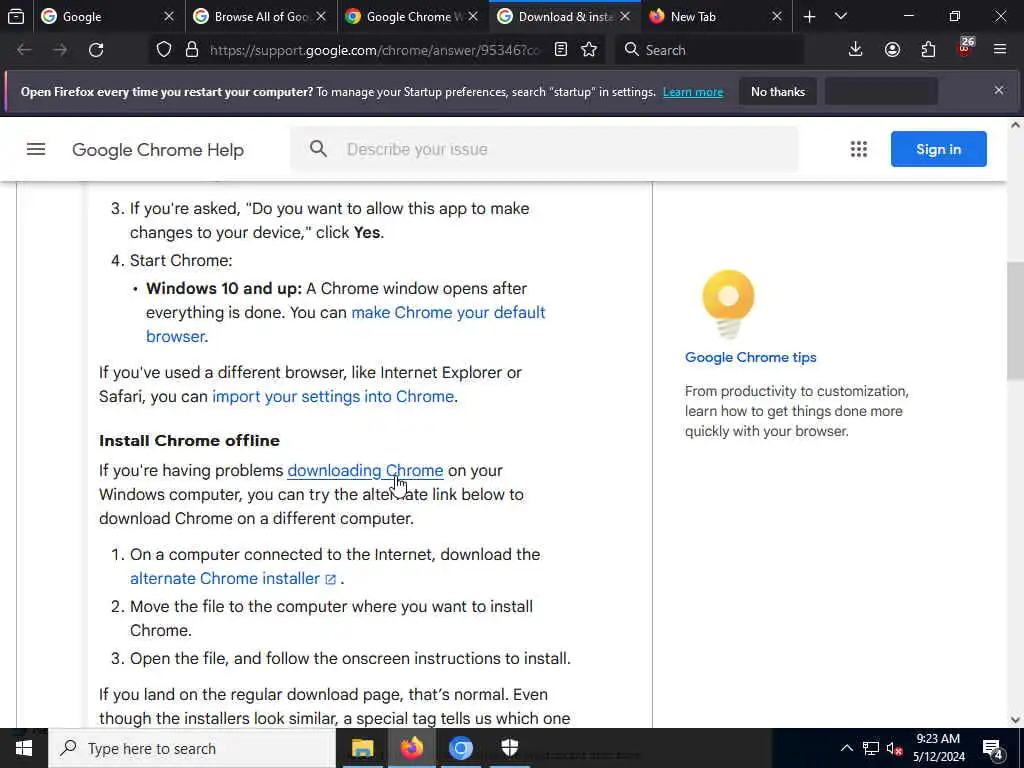Follow the downloading Chrome link
Viewport: 1024px width, 768px height.
(365, 470)
